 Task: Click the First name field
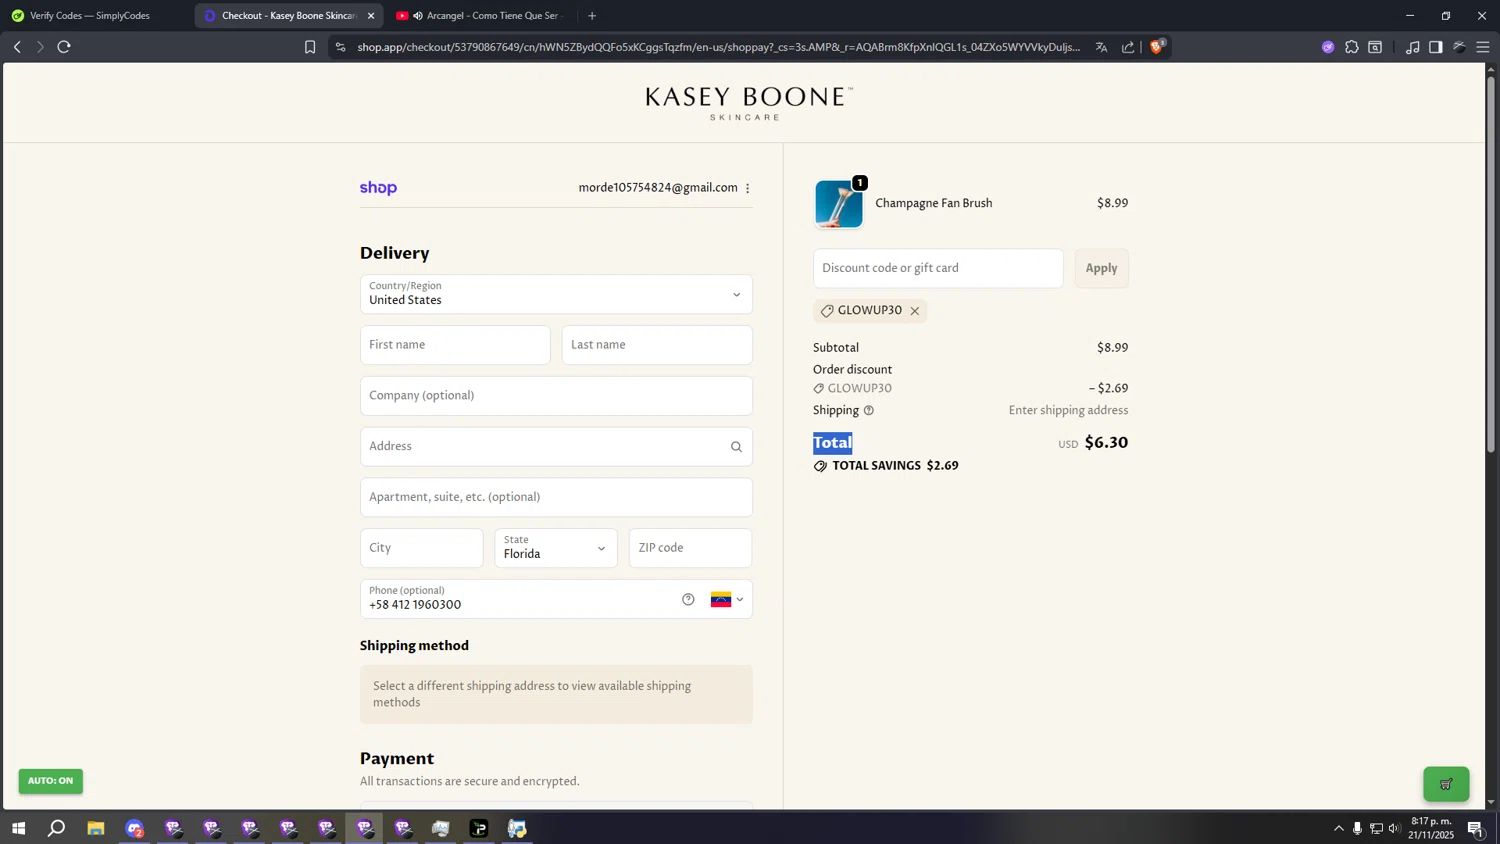(x=455, y=345)
